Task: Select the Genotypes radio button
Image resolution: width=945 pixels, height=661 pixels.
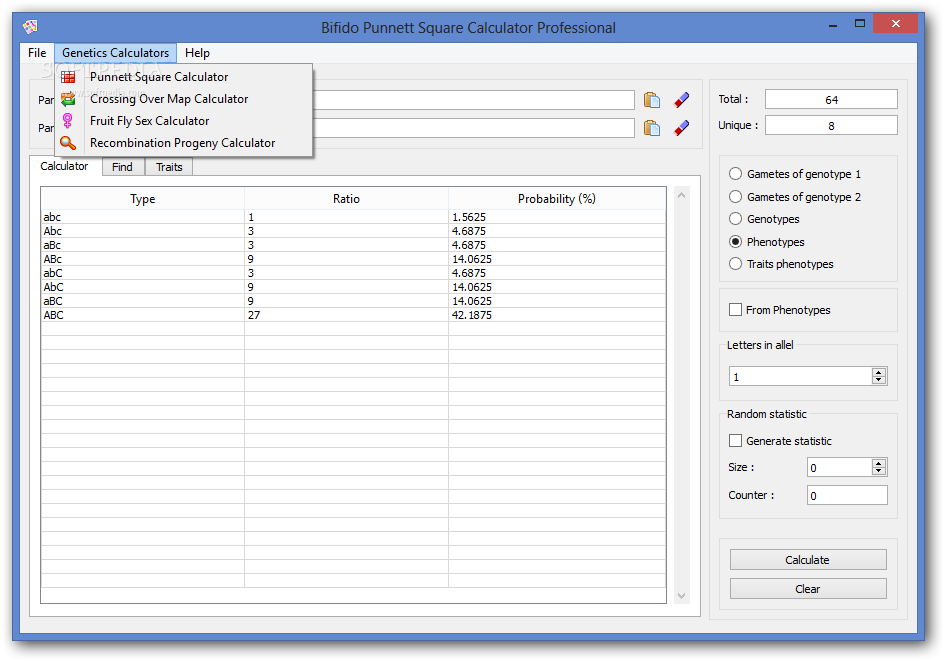Action: click(735, 219)
